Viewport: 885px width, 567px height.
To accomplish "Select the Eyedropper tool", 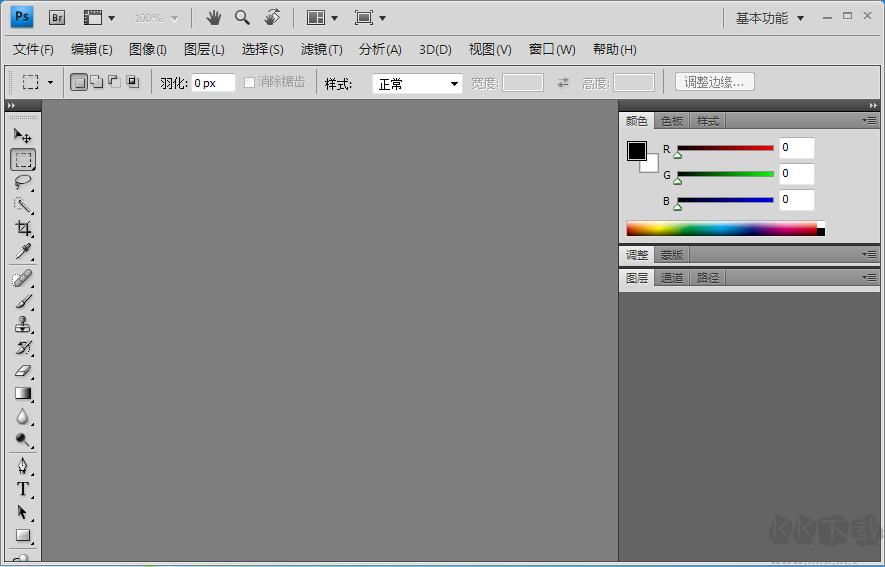I will (22, 251).
